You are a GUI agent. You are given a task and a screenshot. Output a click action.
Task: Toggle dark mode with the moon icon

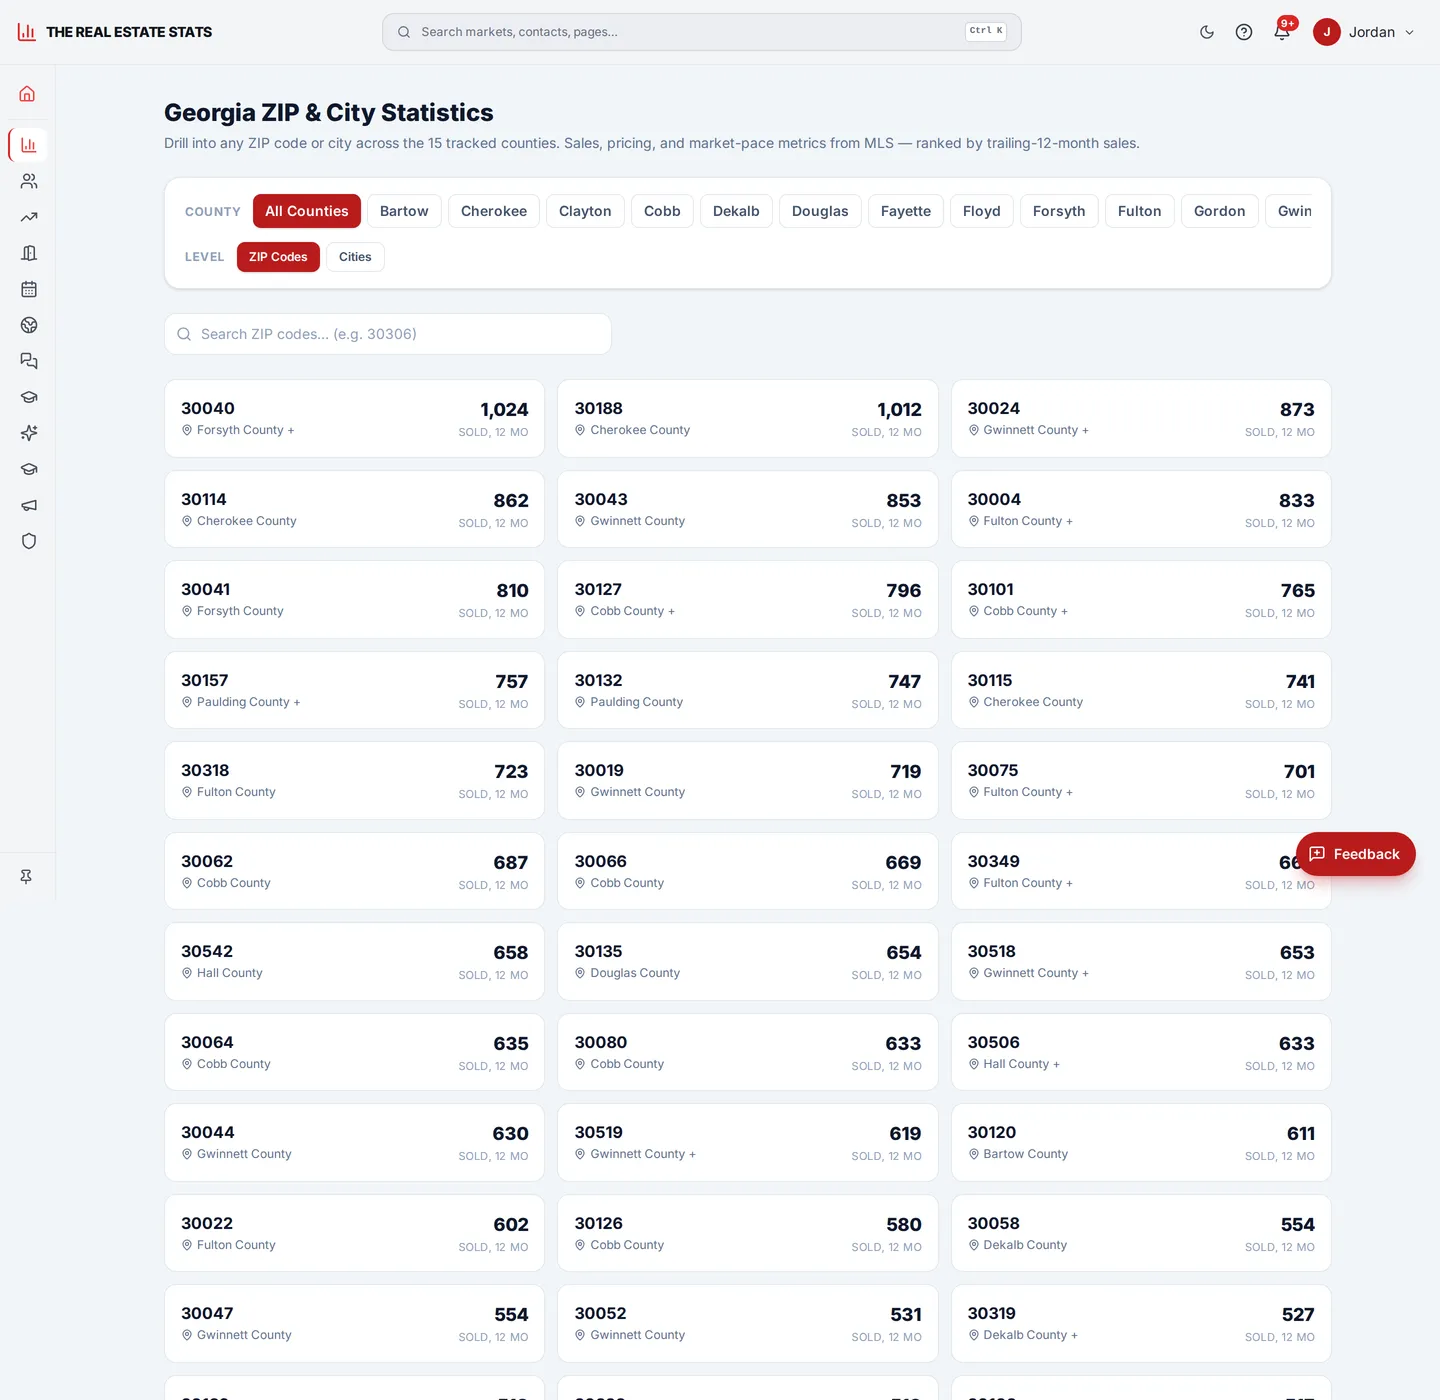coord(1207,32)
